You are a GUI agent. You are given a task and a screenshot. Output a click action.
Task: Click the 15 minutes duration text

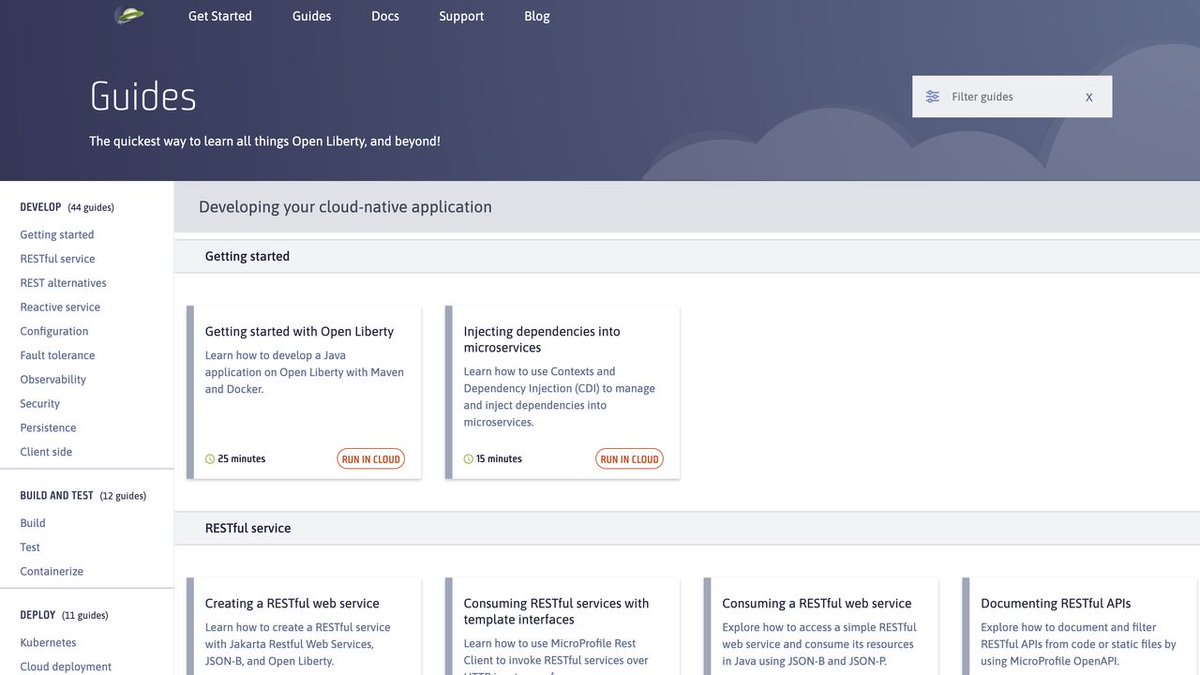(500, 459)
